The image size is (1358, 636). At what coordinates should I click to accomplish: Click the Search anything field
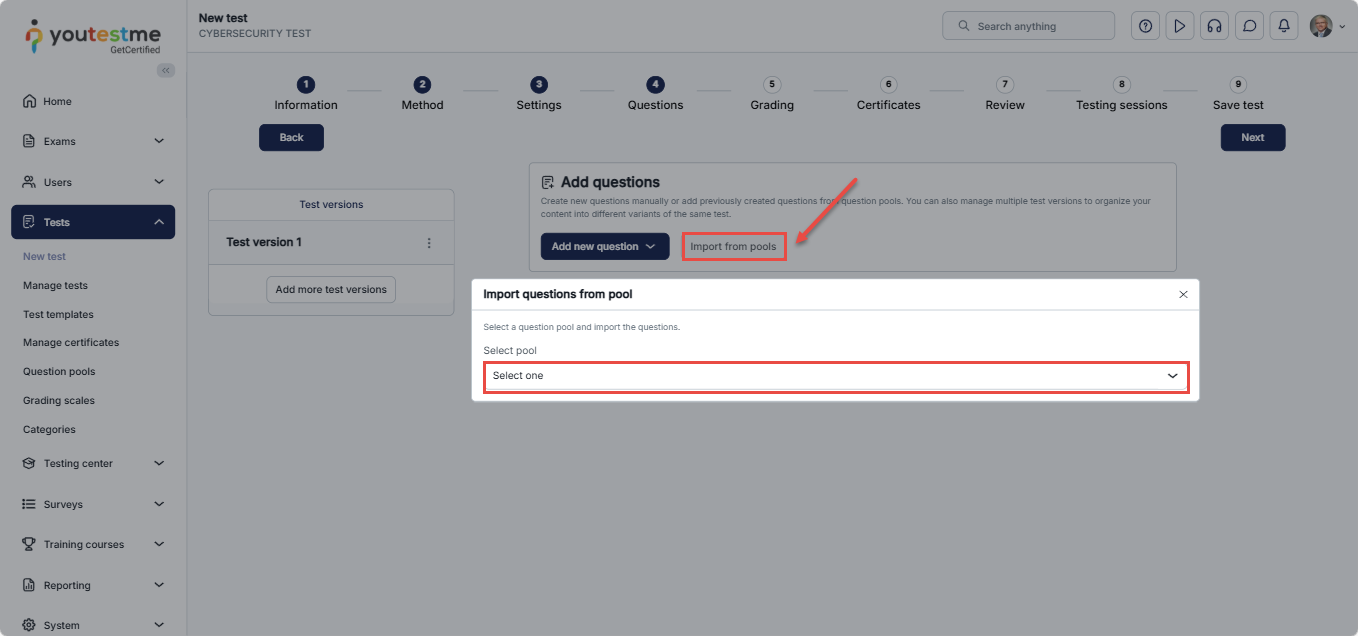(1028, 26)
